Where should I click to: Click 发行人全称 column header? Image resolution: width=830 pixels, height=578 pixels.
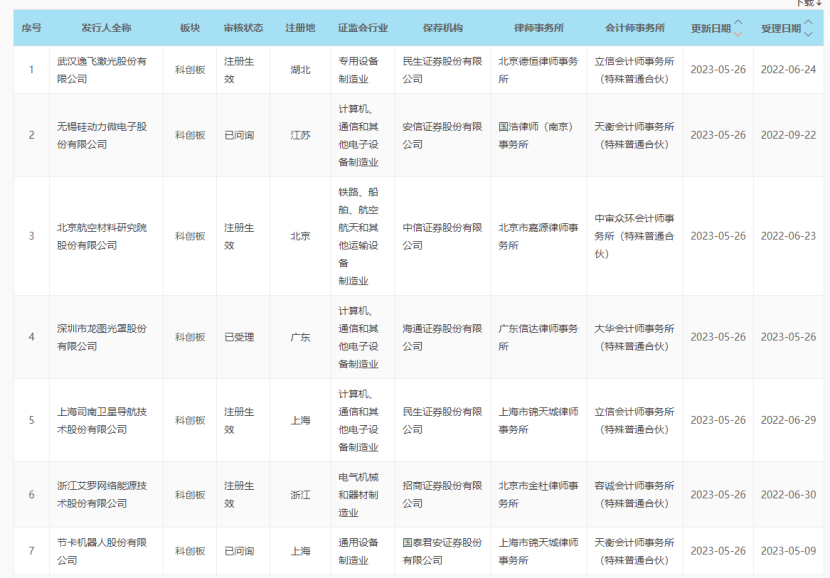click(x=106, y=29)
